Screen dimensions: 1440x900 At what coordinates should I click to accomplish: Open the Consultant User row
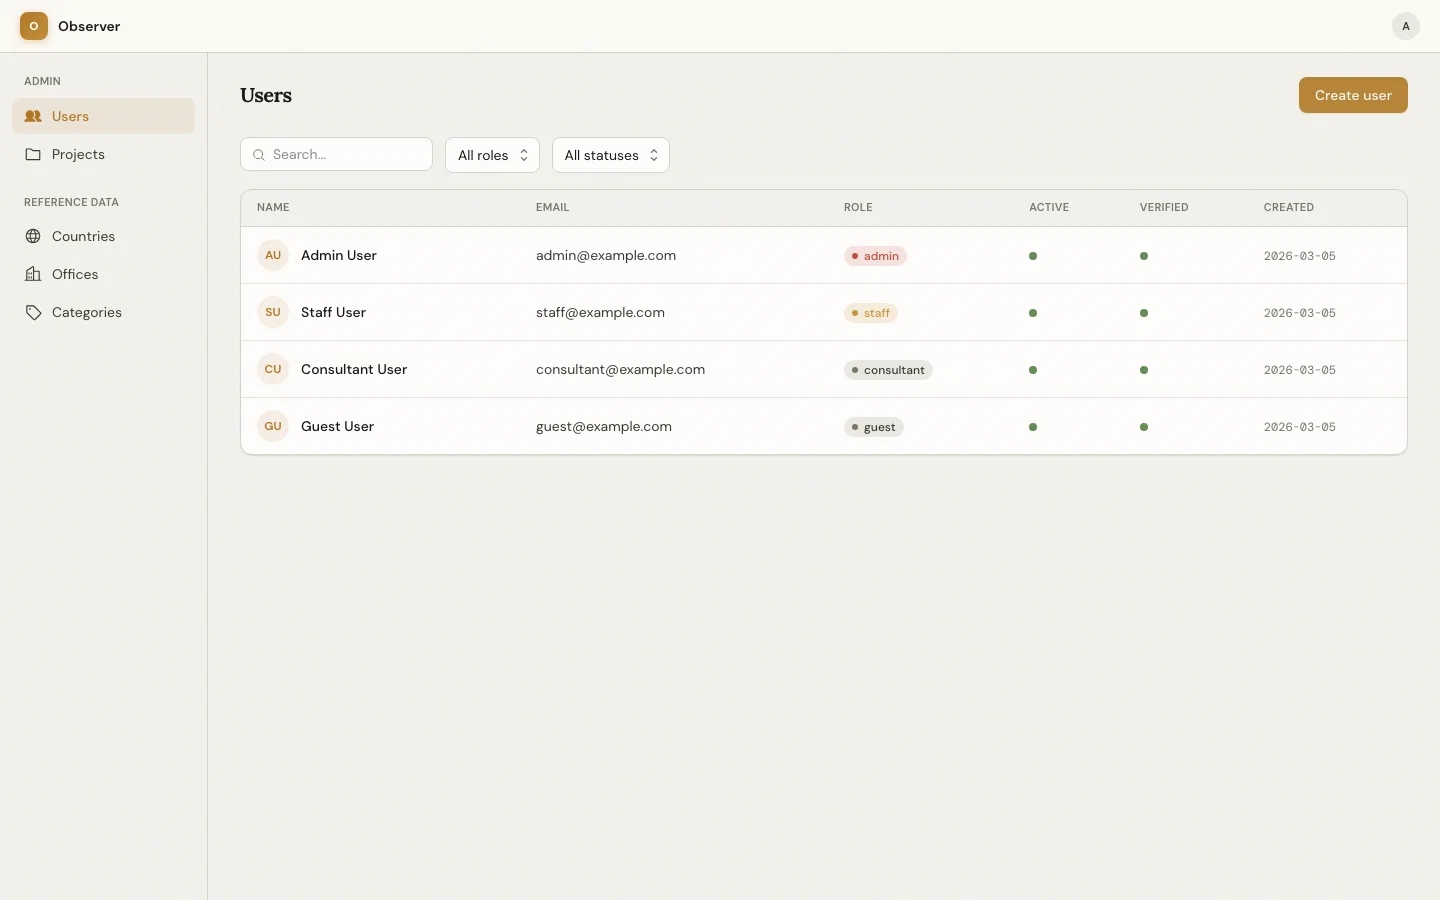(354, 369)
